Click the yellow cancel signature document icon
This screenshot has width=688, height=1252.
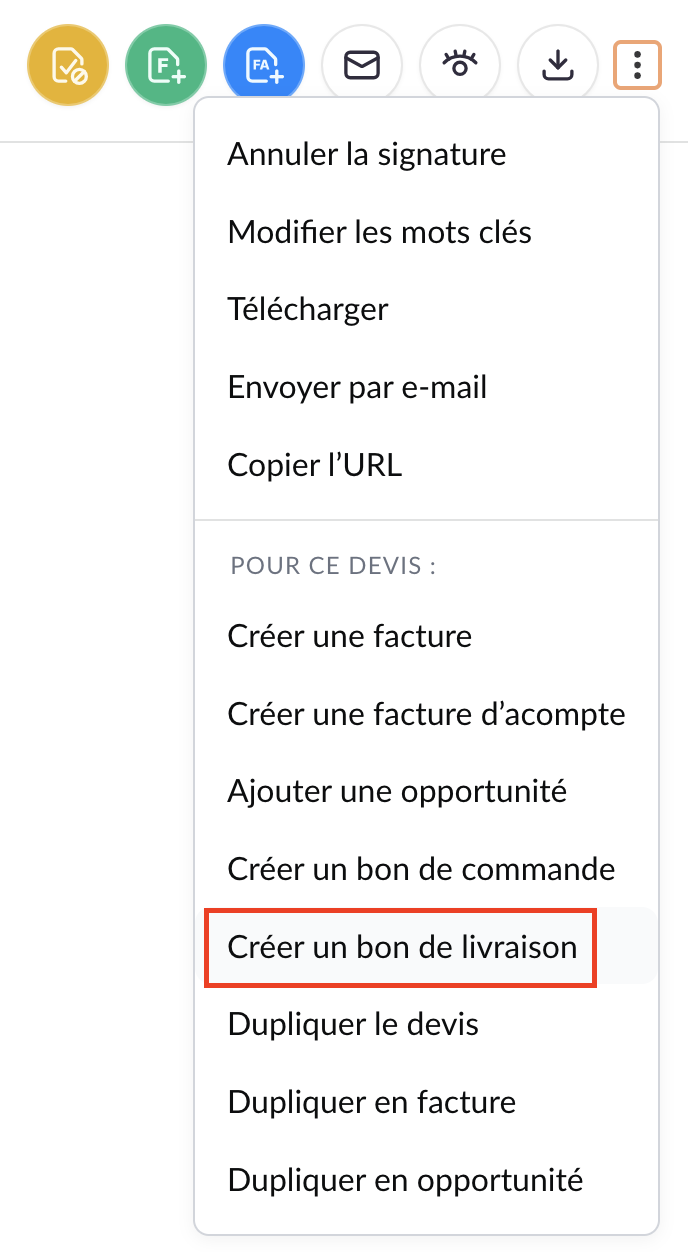pos(68,66)
